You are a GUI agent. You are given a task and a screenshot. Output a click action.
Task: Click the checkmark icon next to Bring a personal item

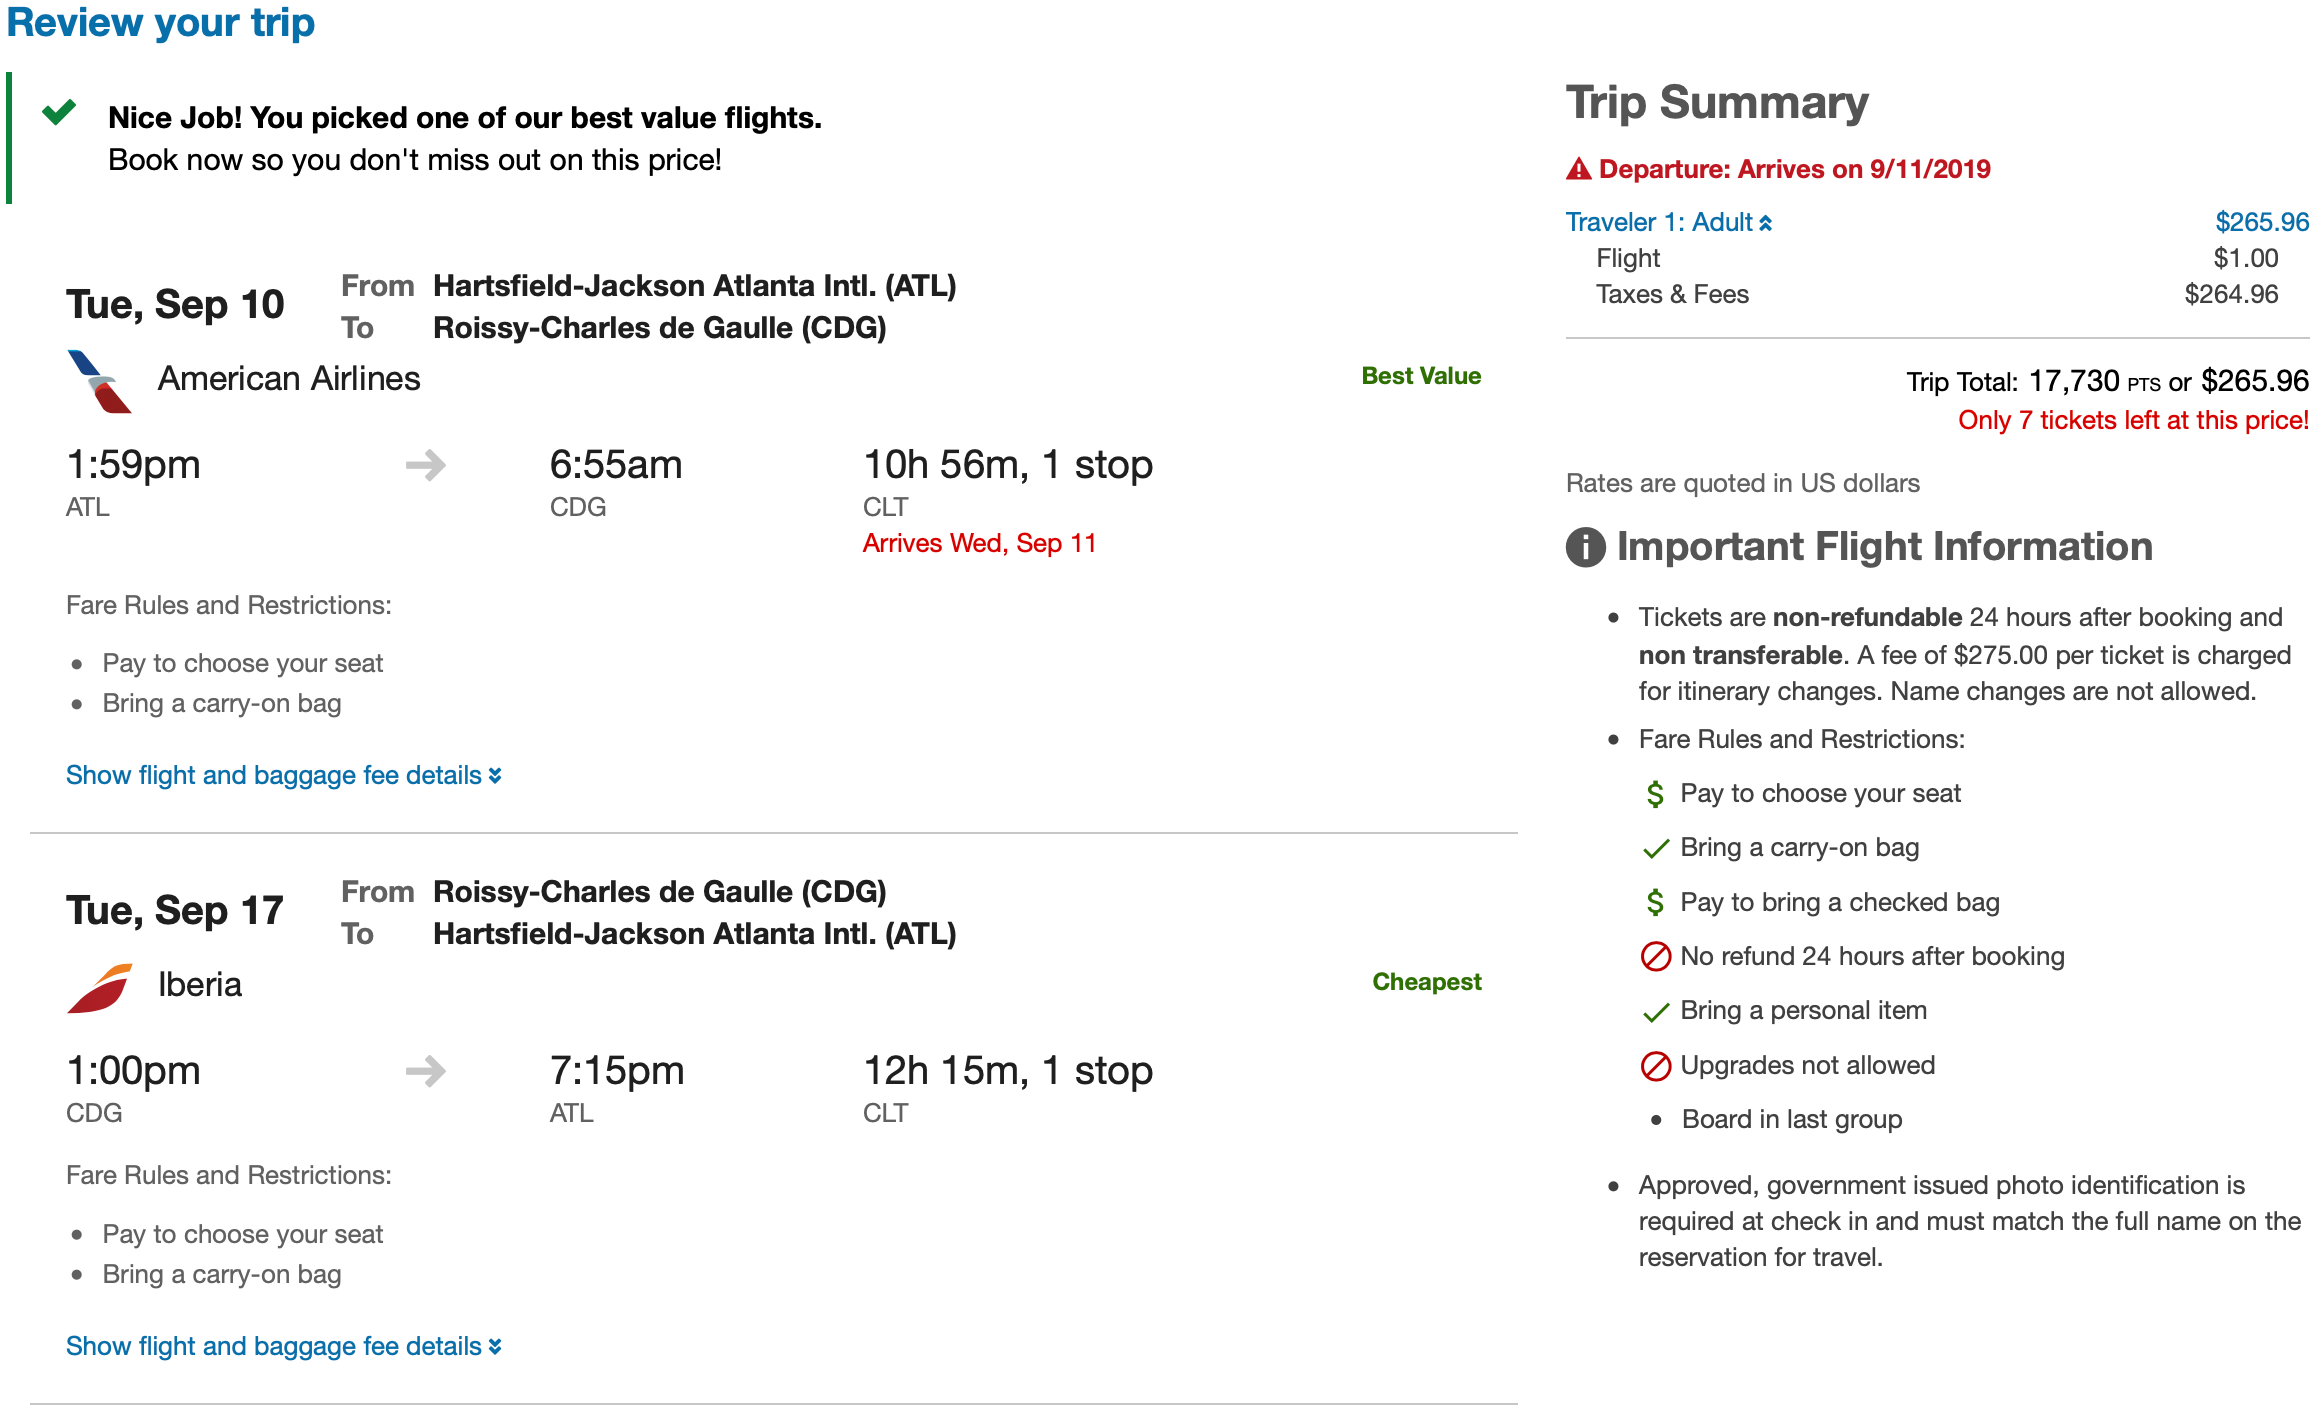(1656, 1012)
